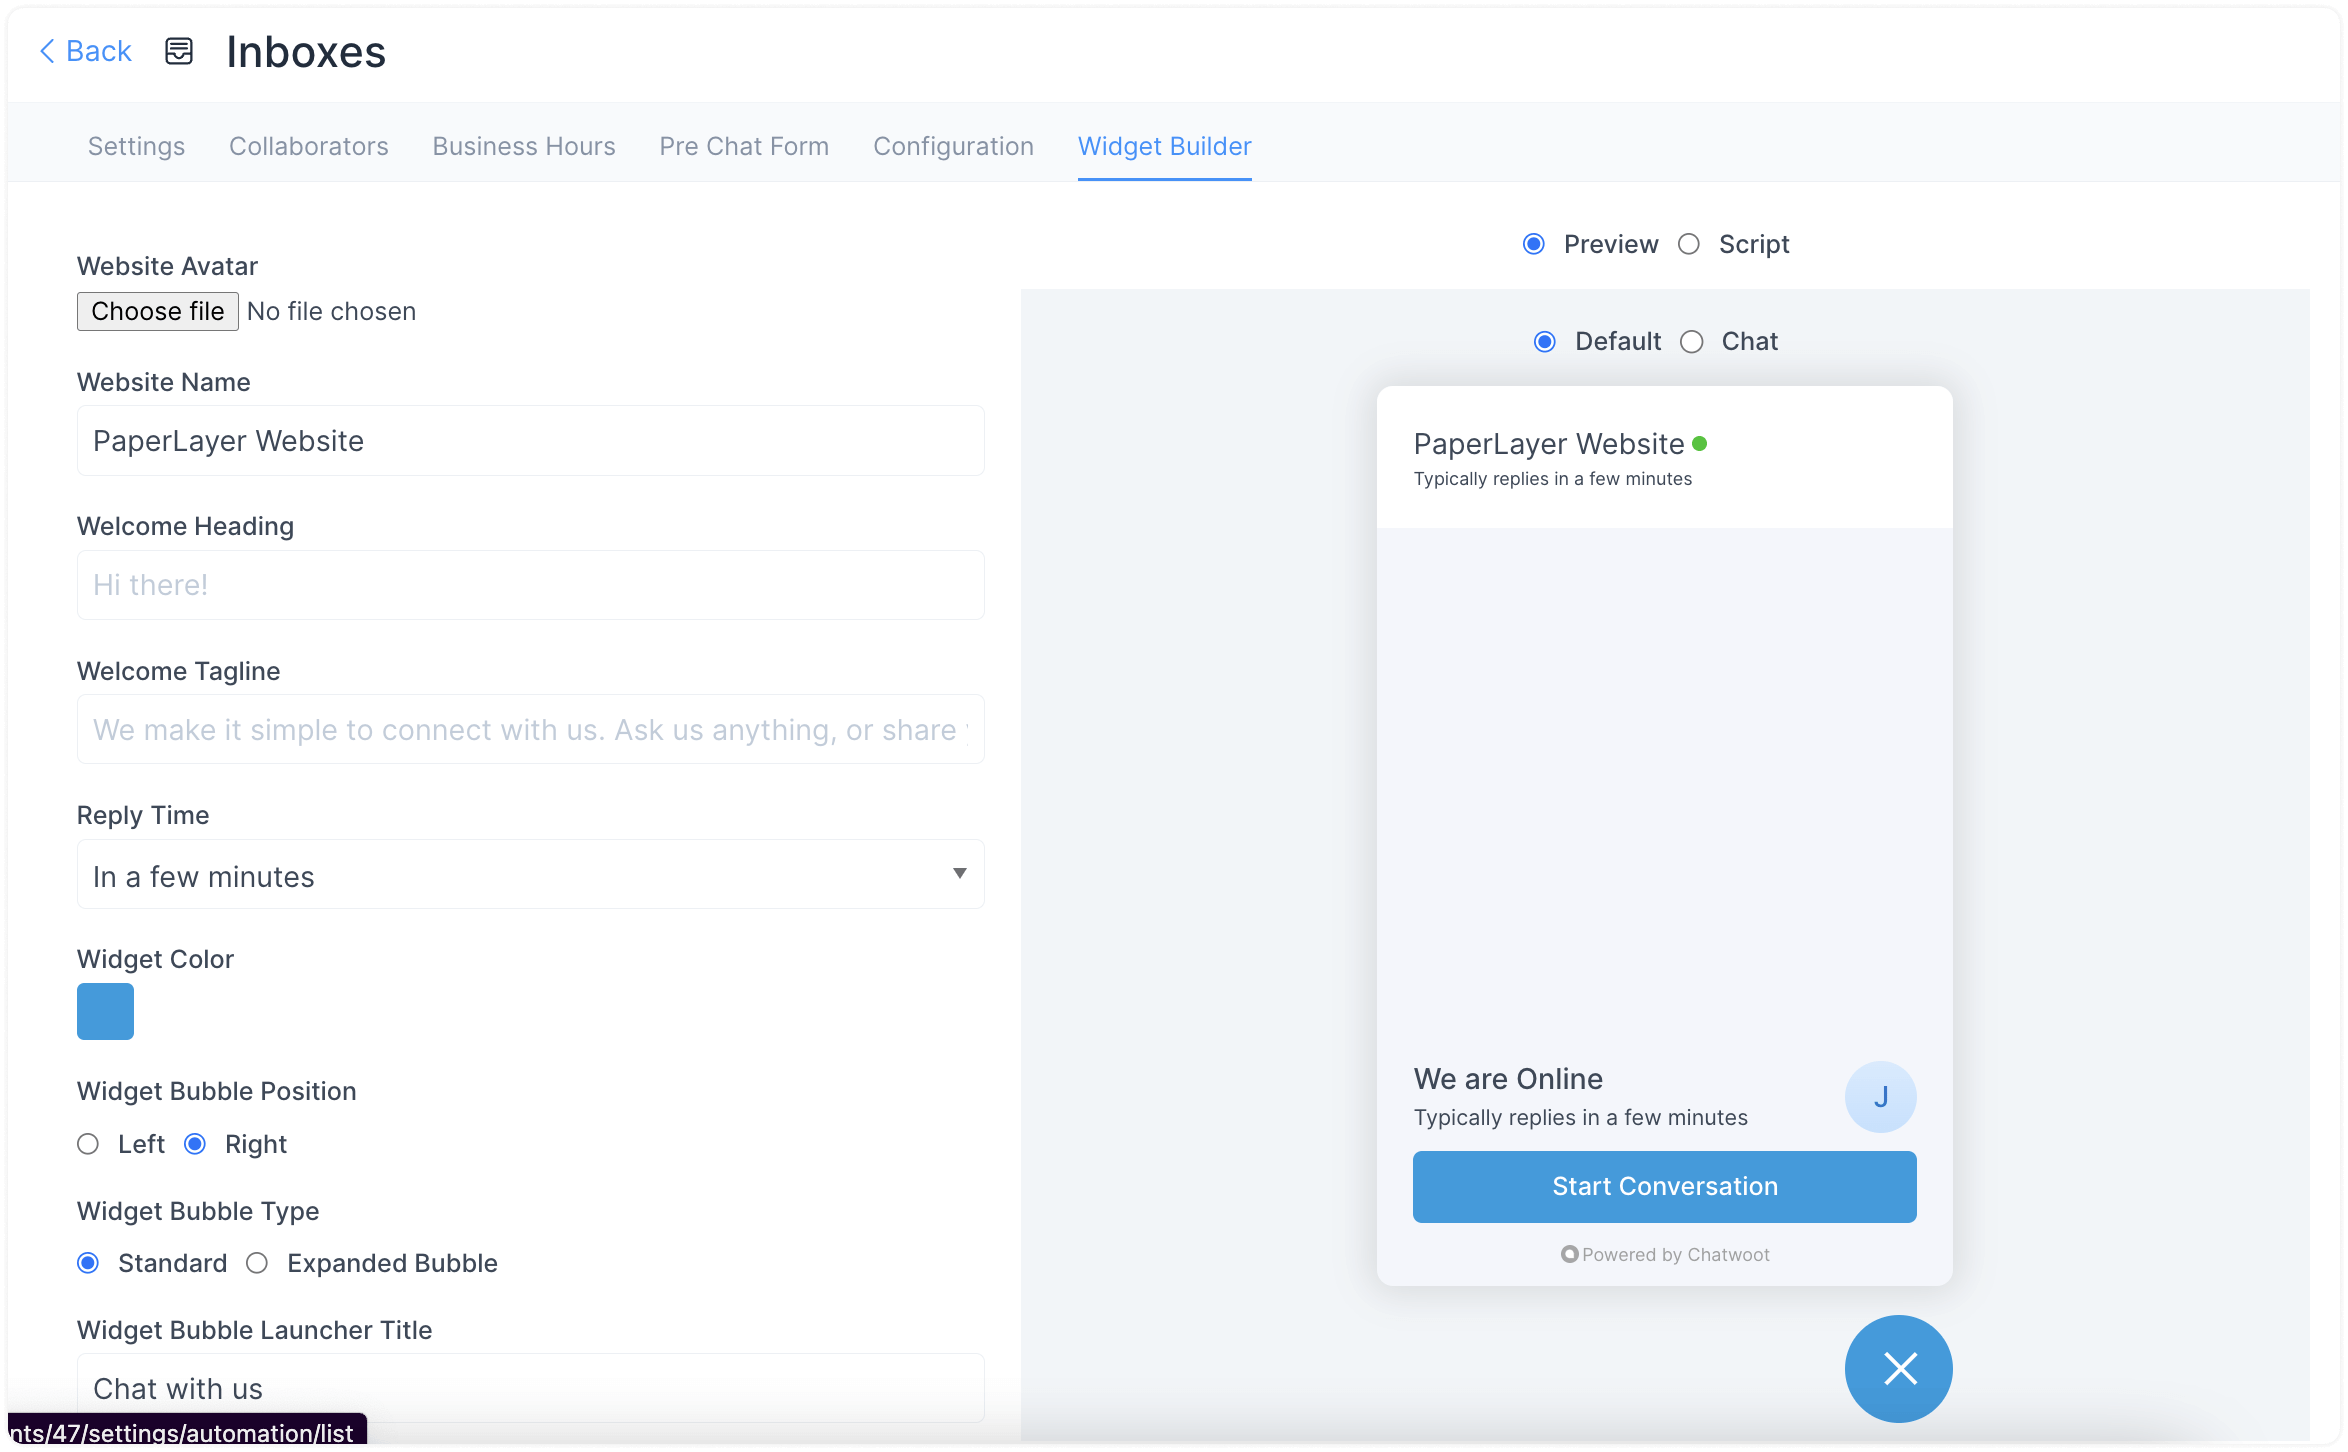Click the Chatwoot logo in the widget footer

pos(1570,1254)
